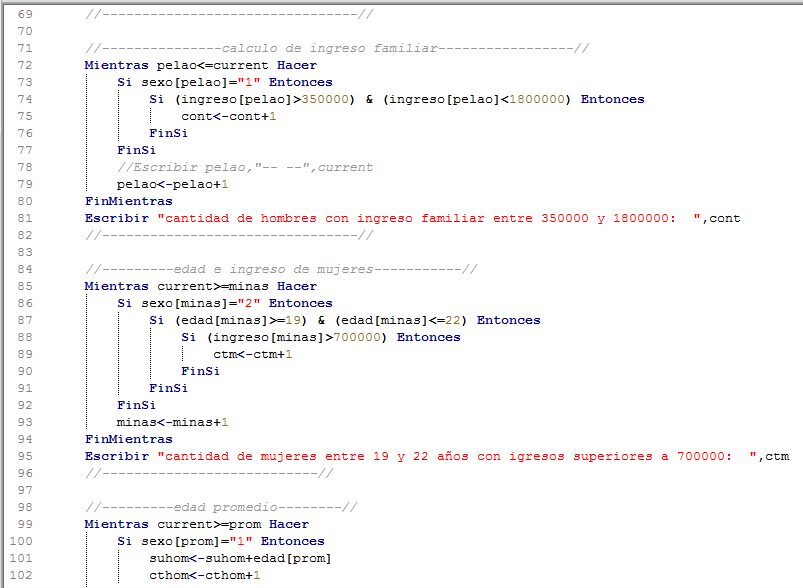The height and width of the screenshot is (588, 803).
Task: Click the FinSi on line 76
Action: (168, 133)
